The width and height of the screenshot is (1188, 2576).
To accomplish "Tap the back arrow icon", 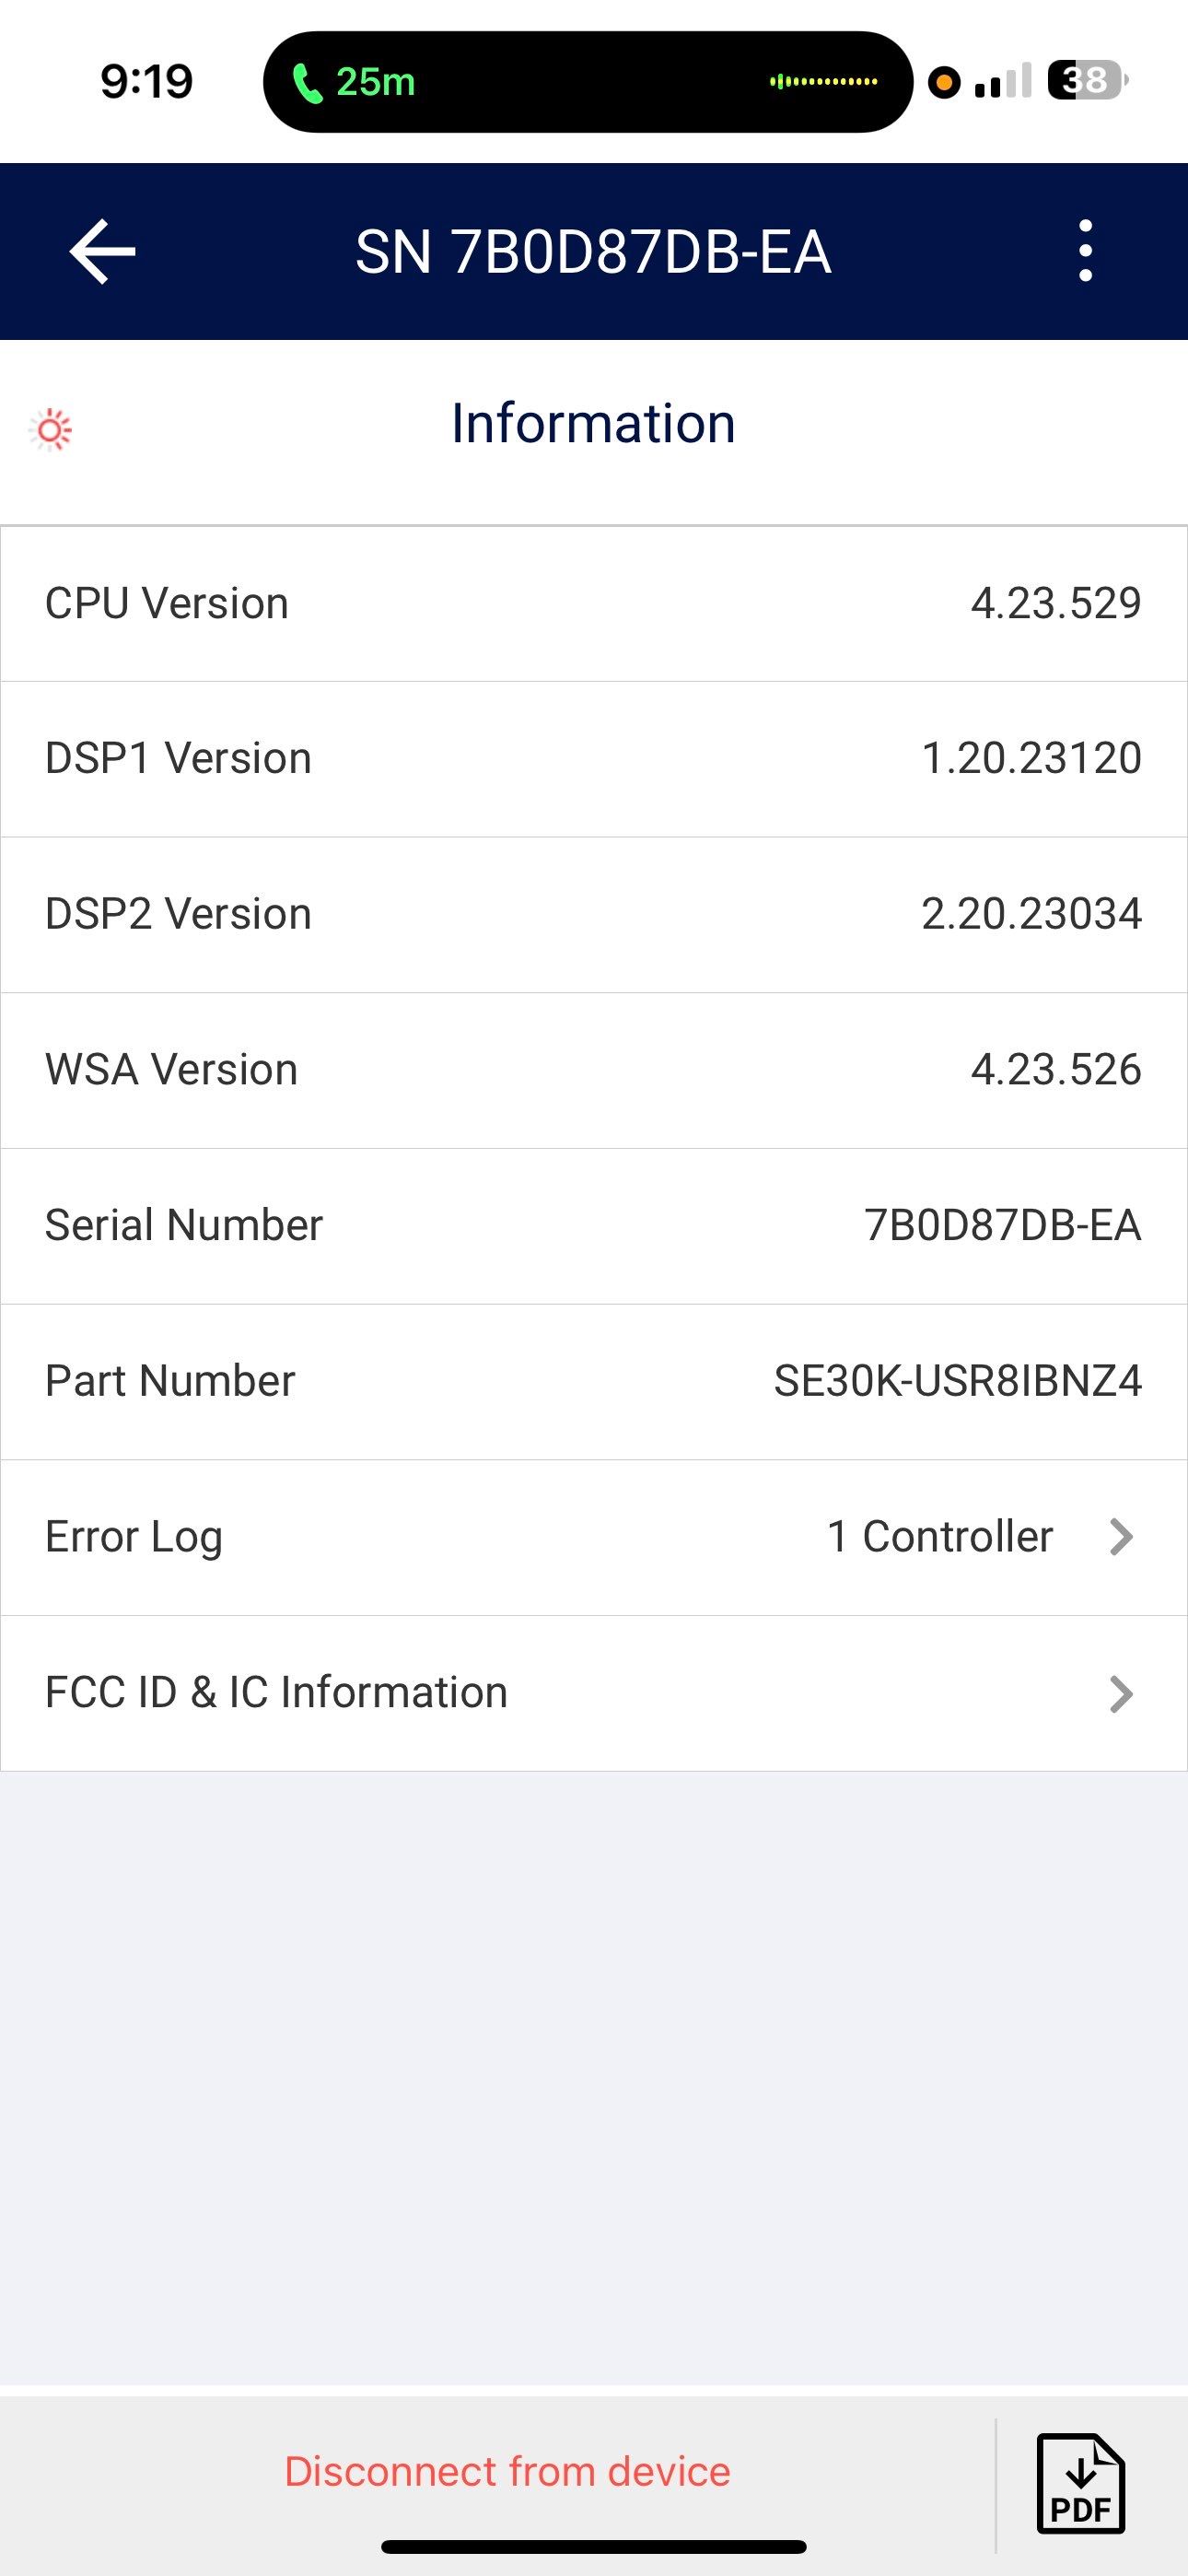I will [102, 252].
